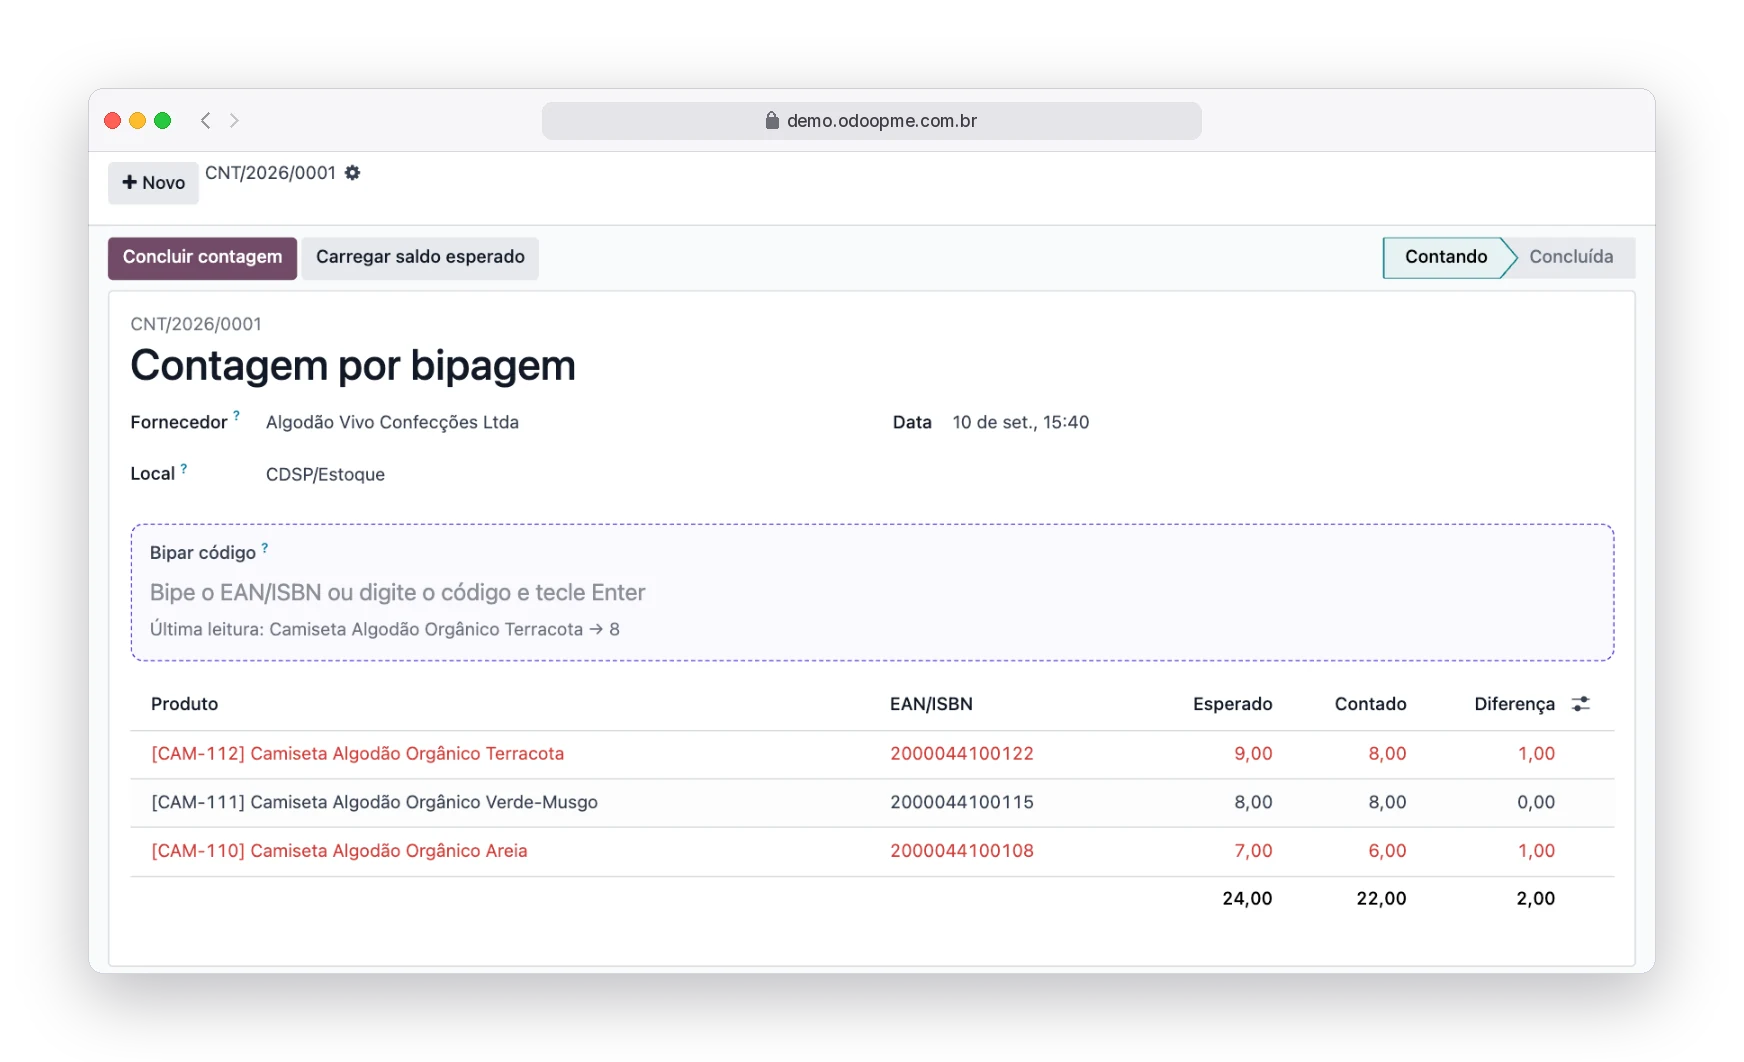Open the gear actions menu beside CNT/2026/0001
Image resolution: width=1744 pixels, height=1062 pixels.
point(352,173)
